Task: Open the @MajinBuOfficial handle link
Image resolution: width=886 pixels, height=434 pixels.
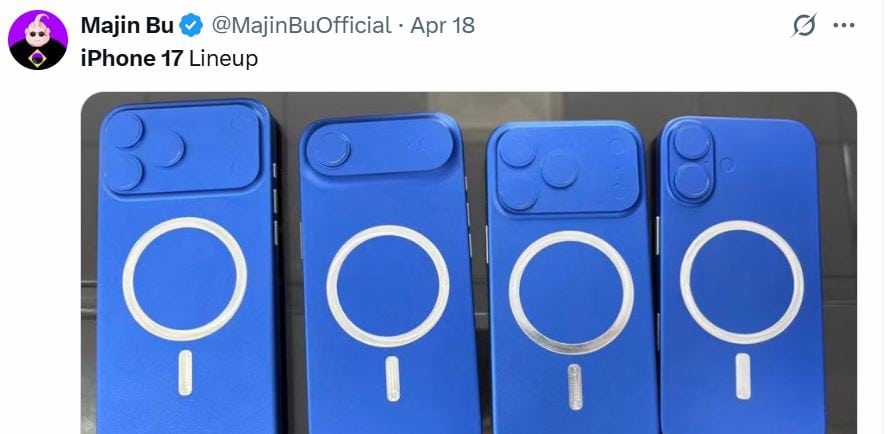Action: tap(301, 25)
